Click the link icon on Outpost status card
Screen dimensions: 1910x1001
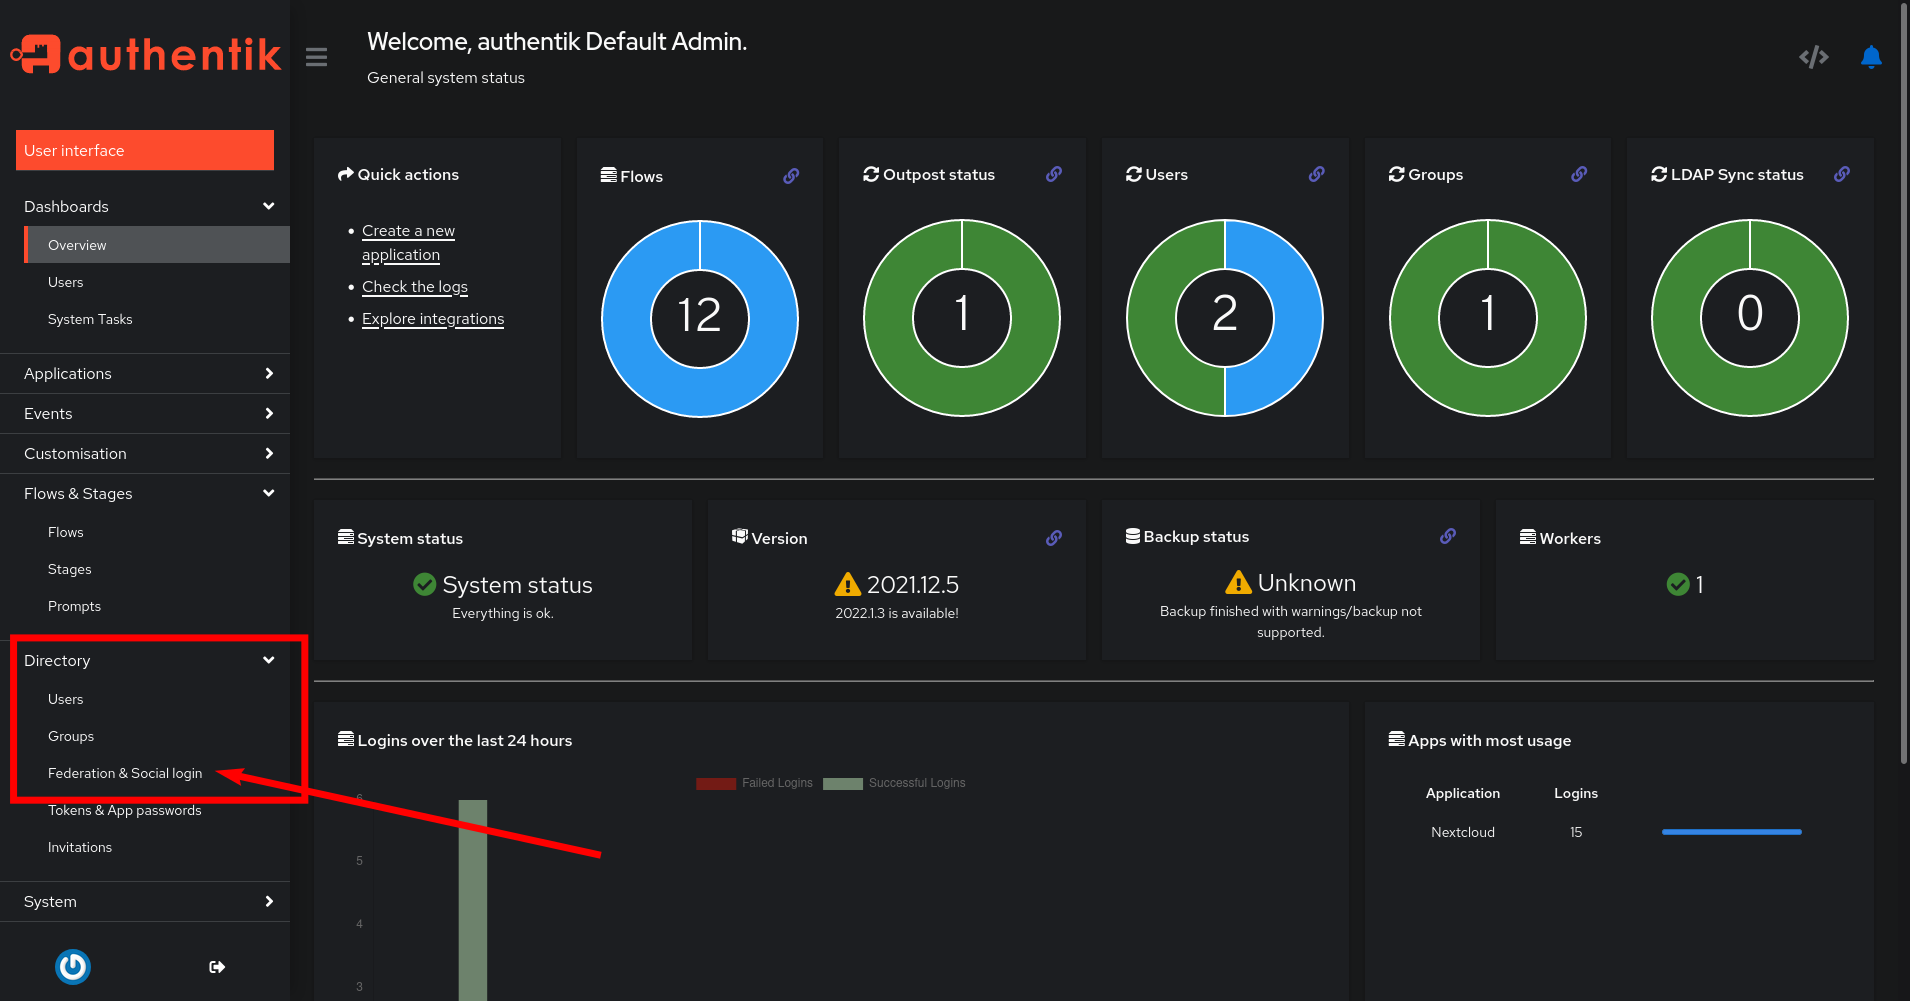point(1054,174)
